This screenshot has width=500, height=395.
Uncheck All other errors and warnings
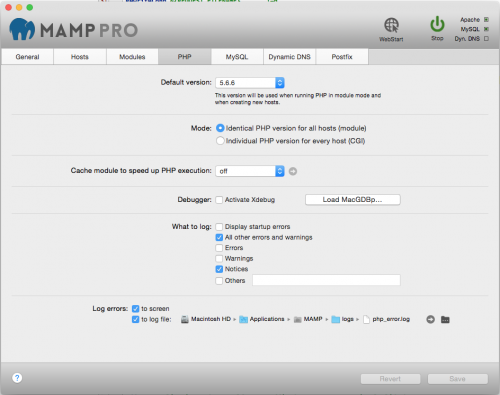point(219,237)
